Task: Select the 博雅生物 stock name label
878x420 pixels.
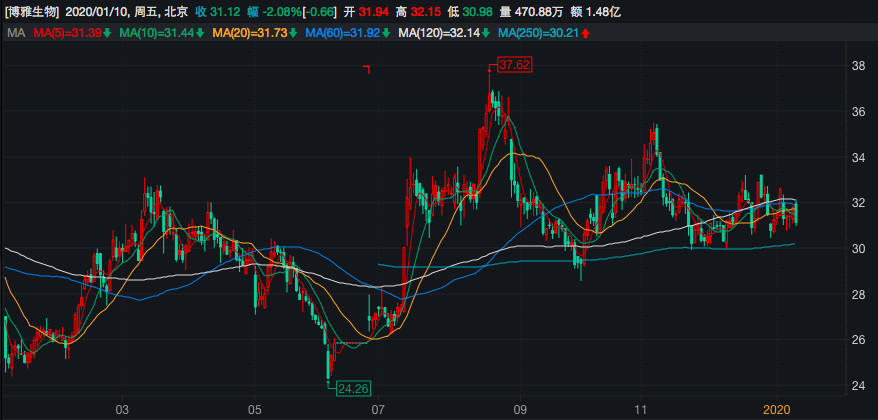Action: 32,11
